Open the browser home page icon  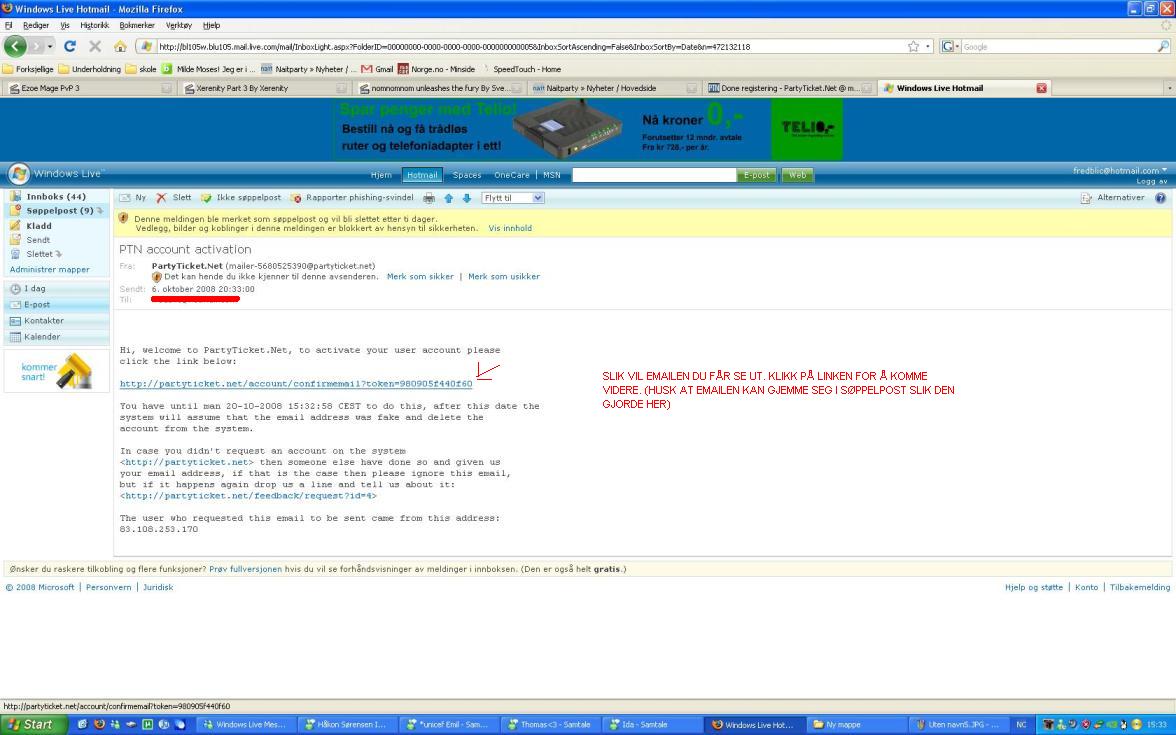120,46
